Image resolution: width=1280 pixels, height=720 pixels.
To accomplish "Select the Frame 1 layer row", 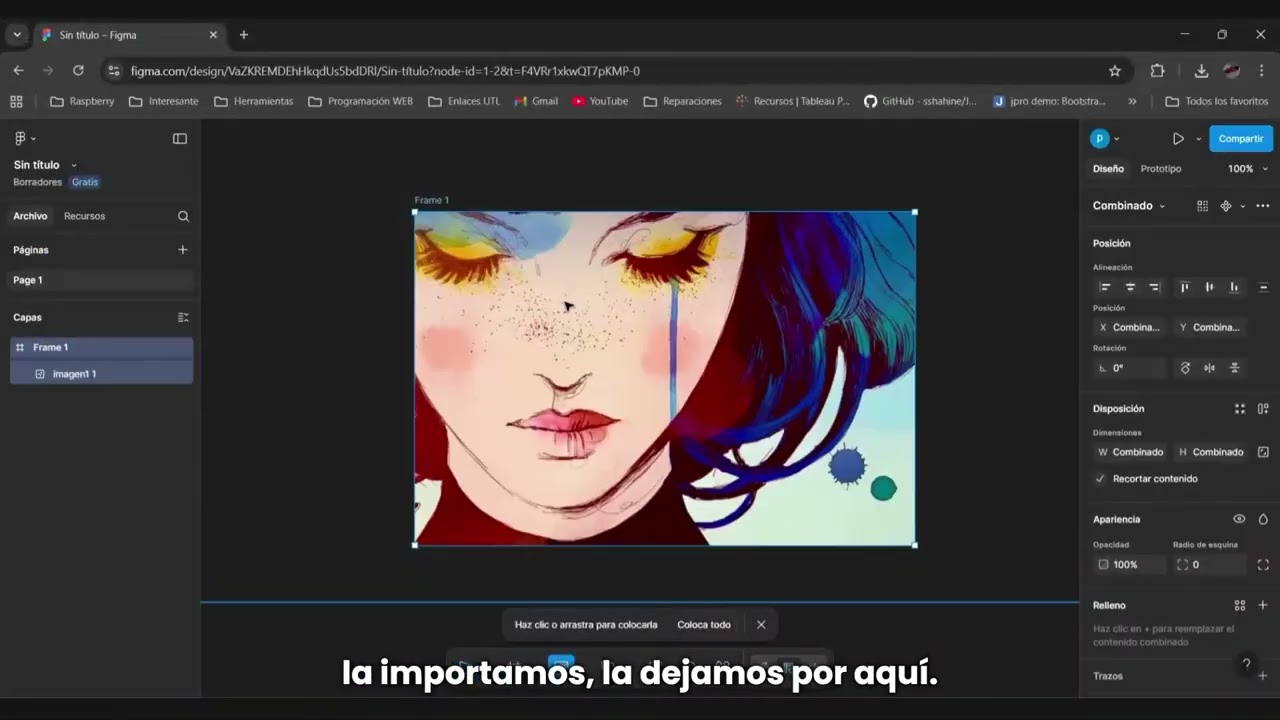I will tap(101, 347).
